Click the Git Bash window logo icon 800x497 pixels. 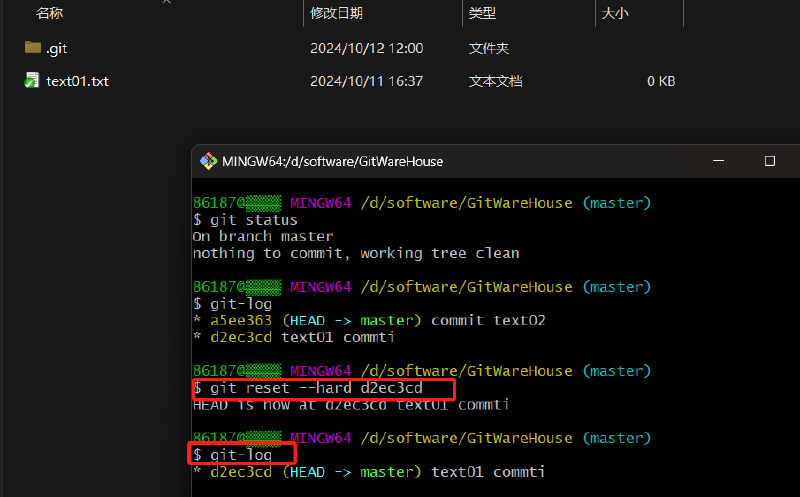(x=208, y=161)
